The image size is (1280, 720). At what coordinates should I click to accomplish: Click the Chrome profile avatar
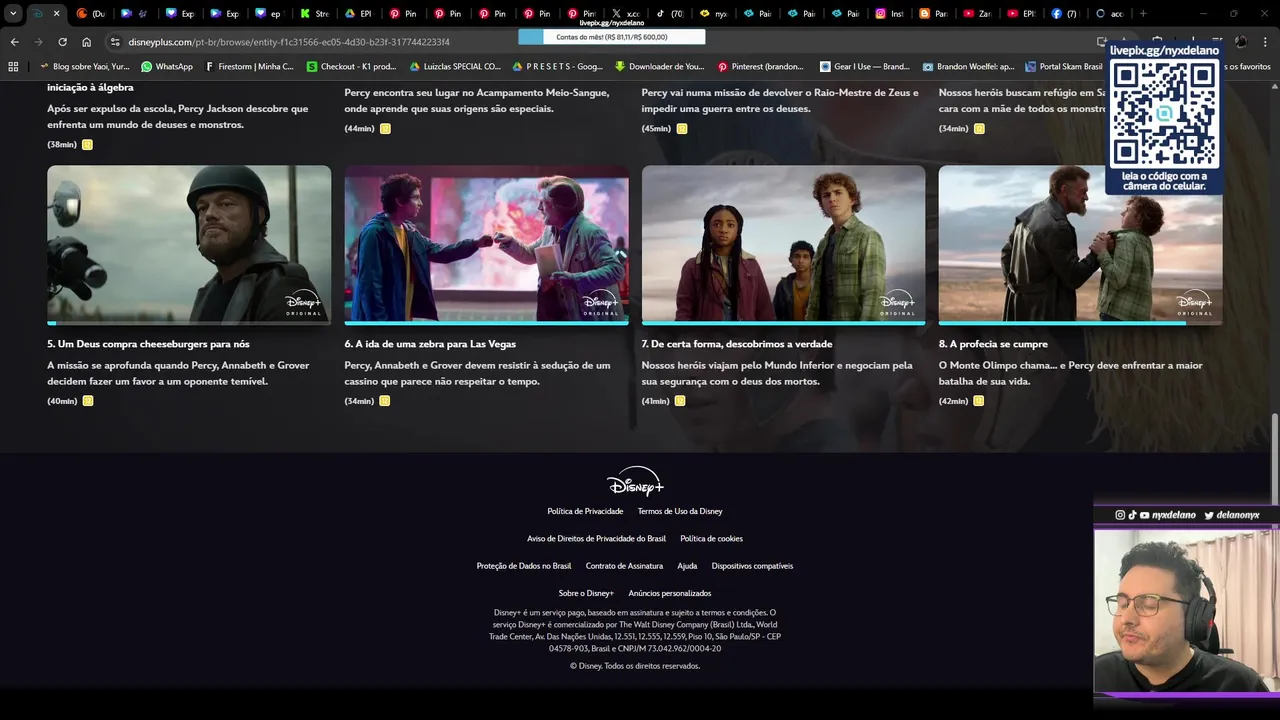(x=1241, y=42)
